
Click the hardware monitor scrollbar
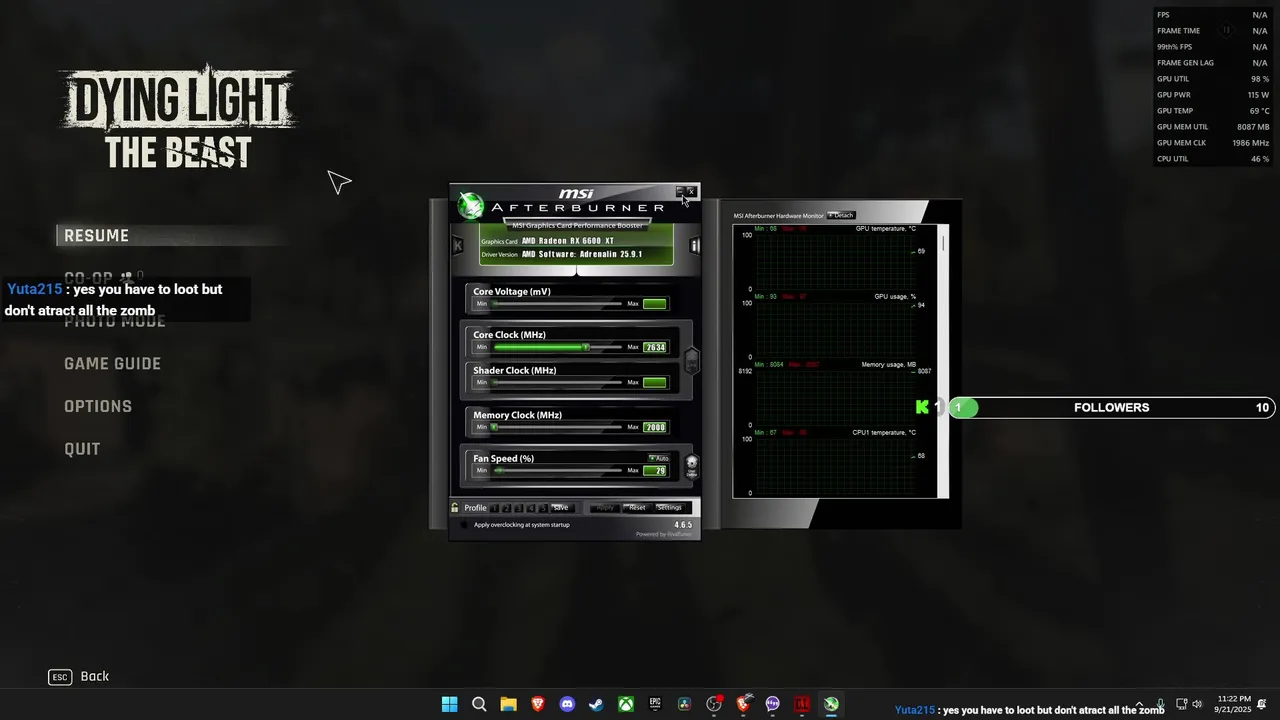pos(943,360)
